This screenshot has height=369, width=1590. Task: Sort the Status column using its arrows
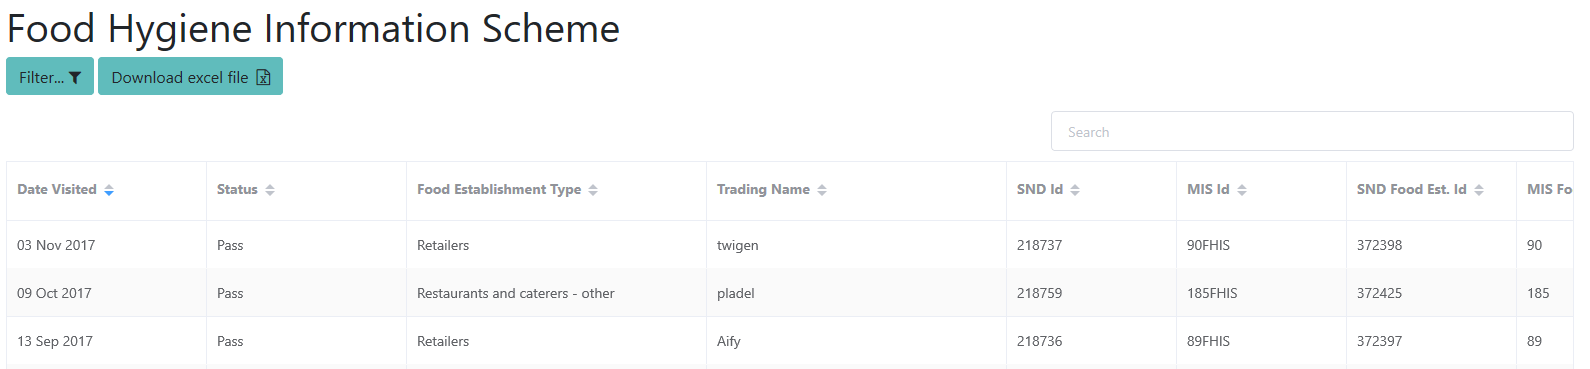pyautogui.click(x=270, y=190)
